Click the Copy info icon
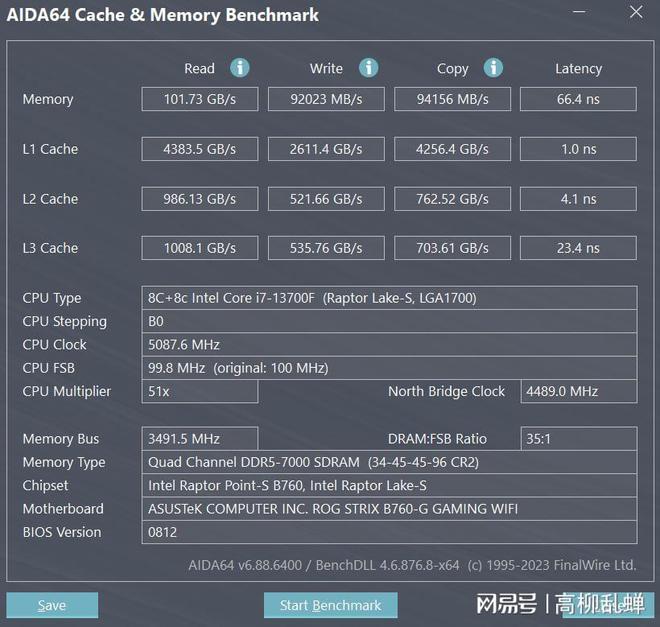 click(x=493, y=68)
